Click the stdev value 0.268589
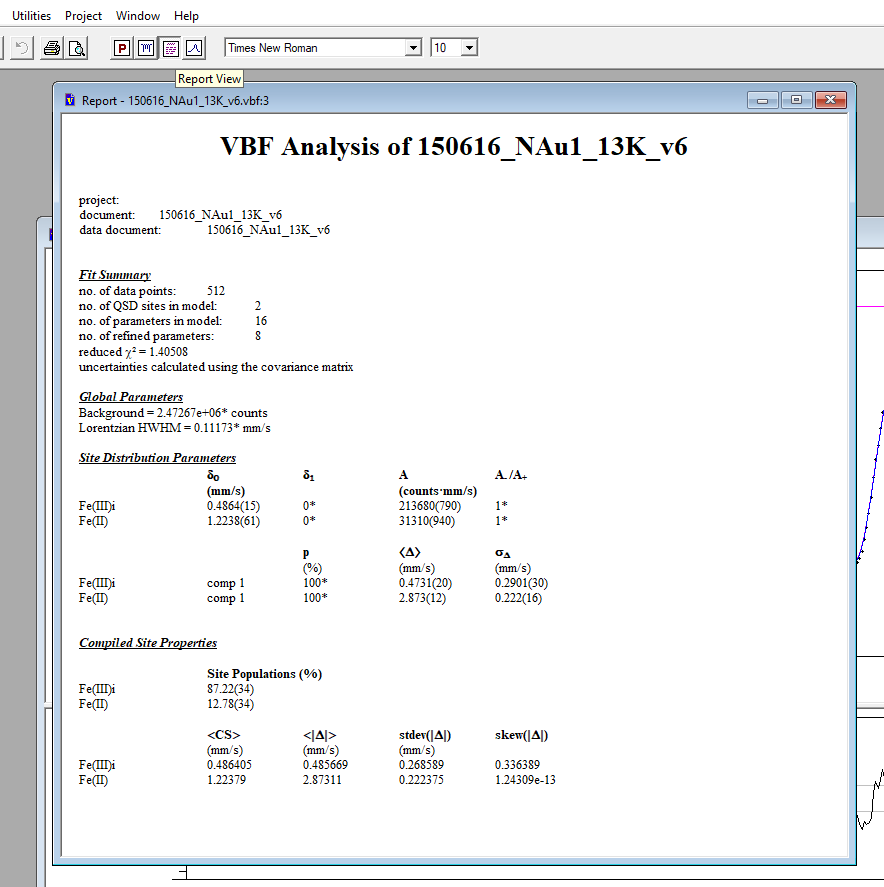Viewport: 884px width, 887px height. (x=421, y=765)
